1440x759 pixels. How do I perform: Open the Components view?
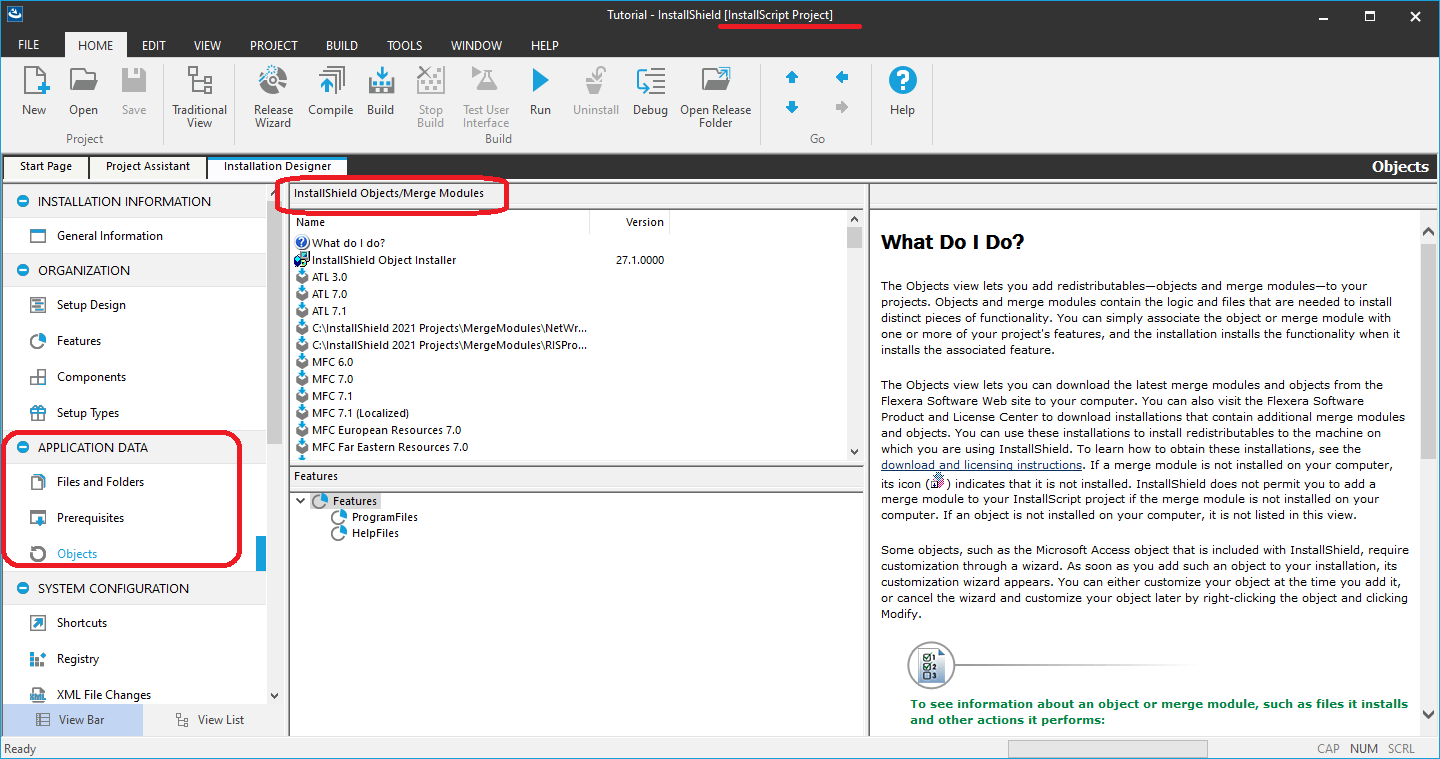coord(91,377)
